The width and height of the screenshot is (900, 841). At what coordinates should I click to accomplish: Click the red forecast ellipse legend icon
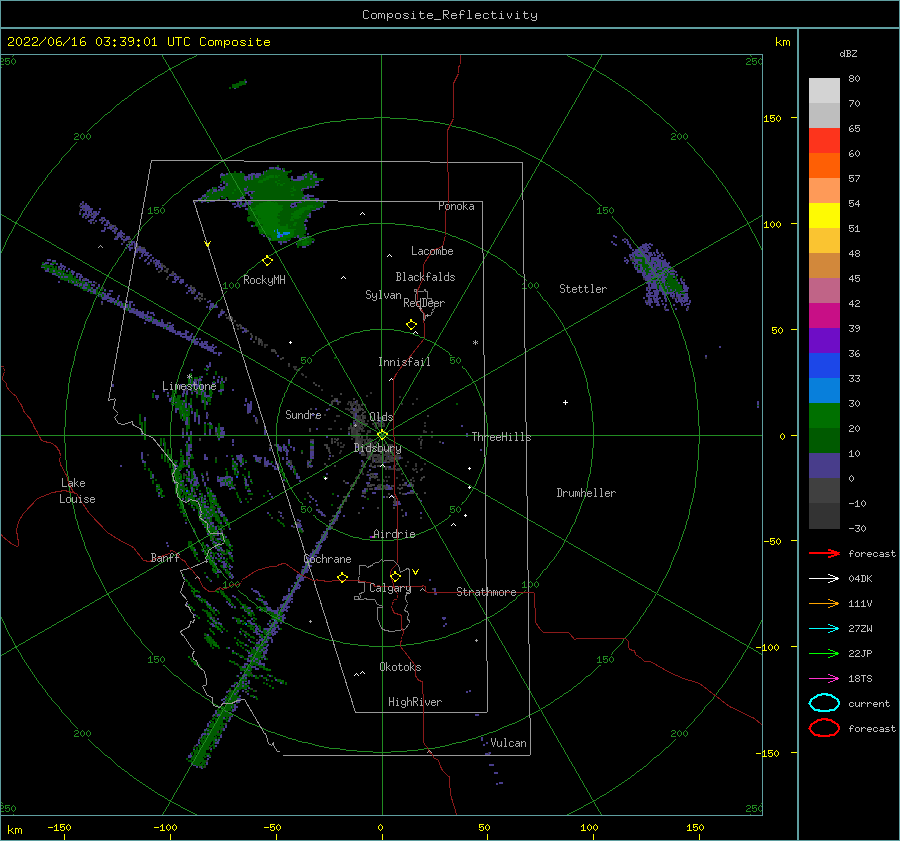click(x=824, y=728)
